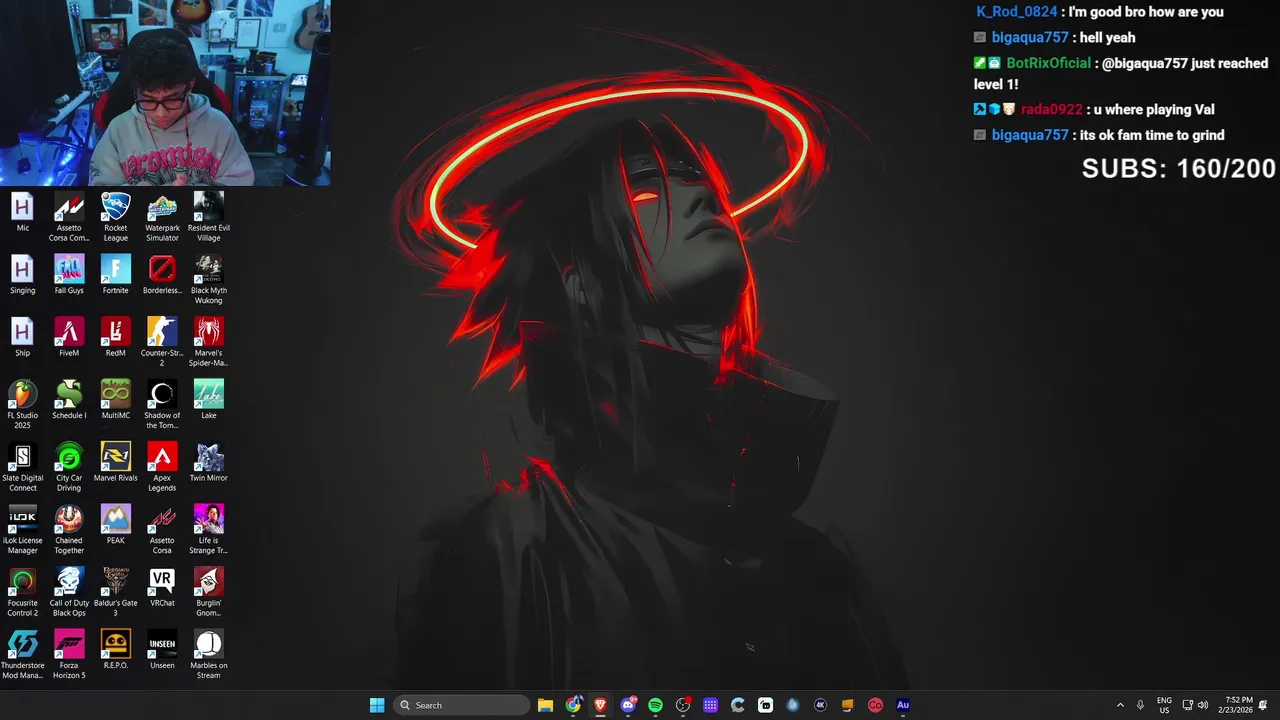Click the Focusrite Control 2 icon

click(22, 592)
